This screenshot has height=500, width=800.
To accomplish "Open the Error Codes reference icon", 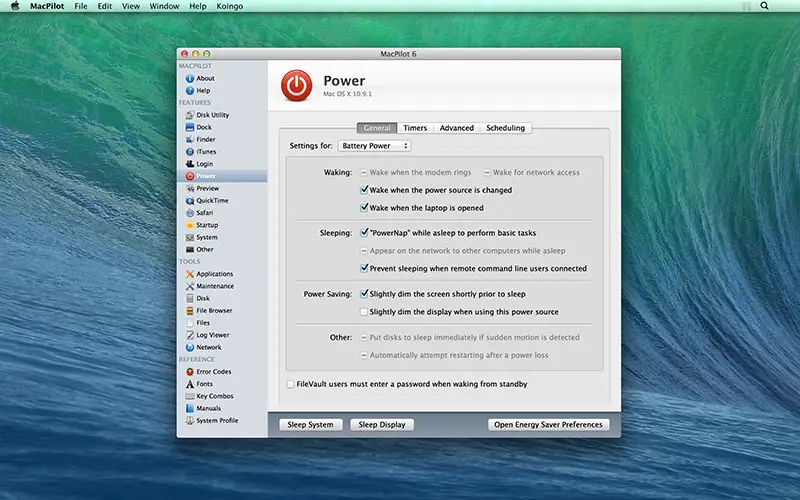I will 190,372.
